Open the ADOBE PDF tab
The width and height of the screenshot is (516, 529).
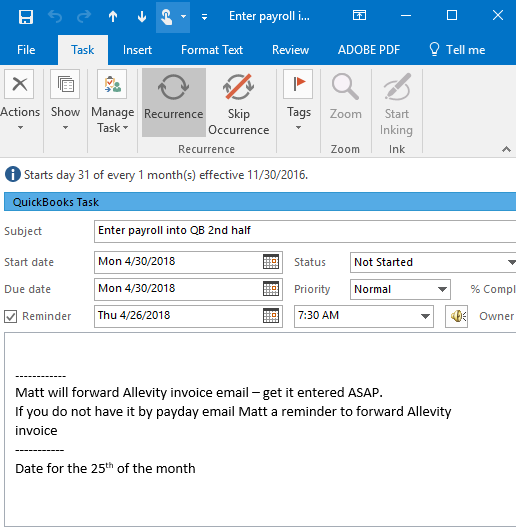369,50
